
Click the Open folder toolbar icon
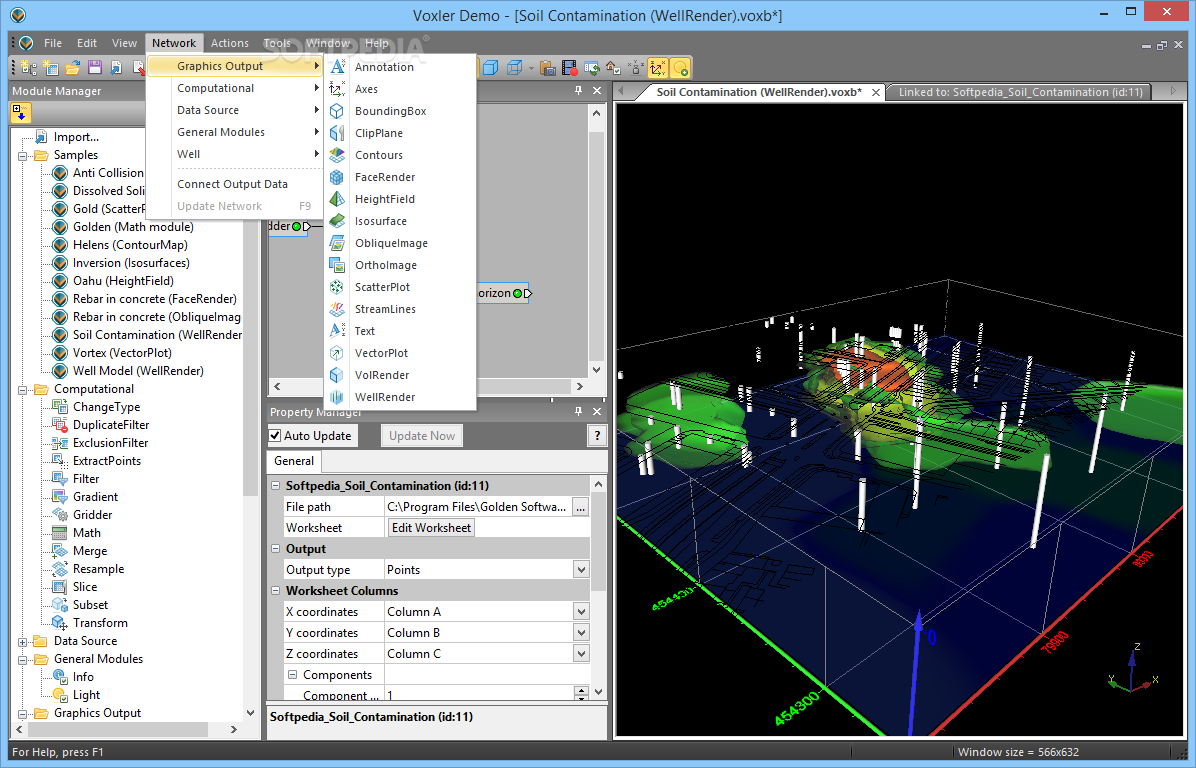click(x=72, y=68)
